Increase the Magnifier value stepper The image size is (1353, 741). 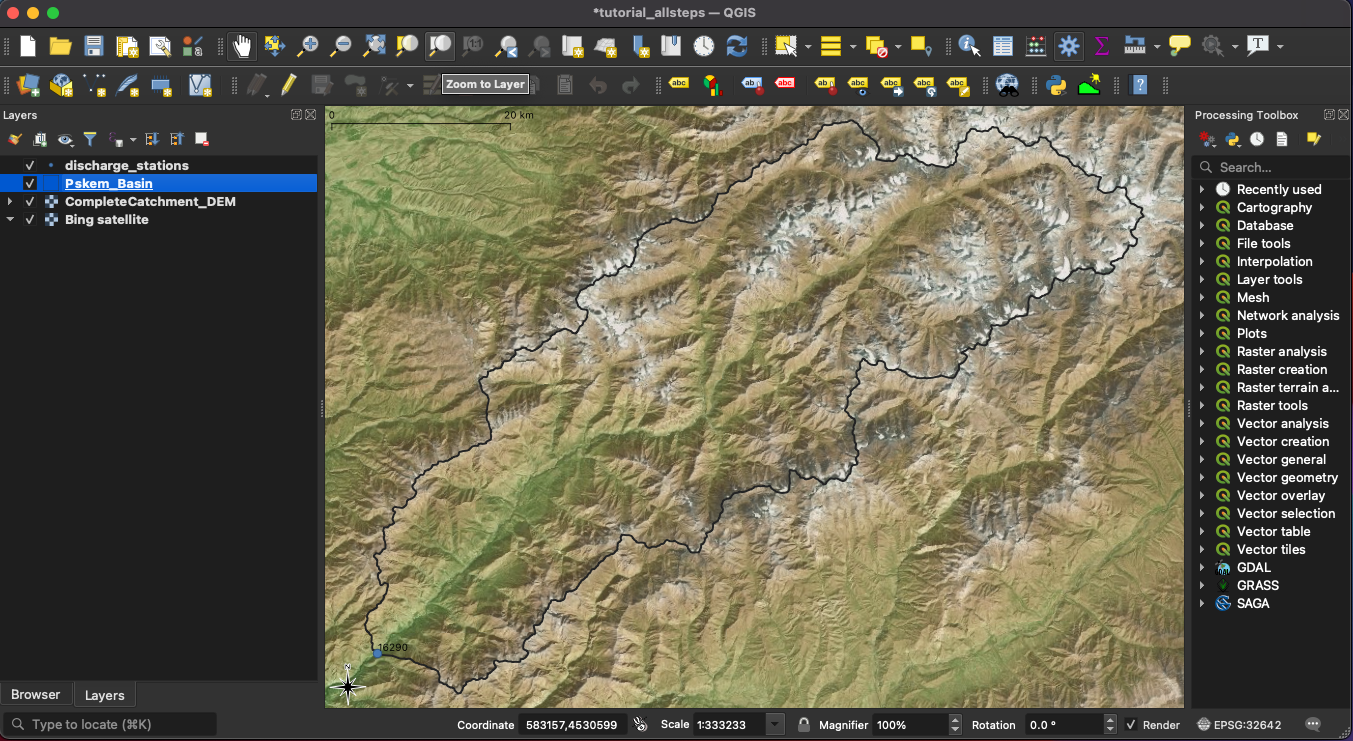[955, 719]
